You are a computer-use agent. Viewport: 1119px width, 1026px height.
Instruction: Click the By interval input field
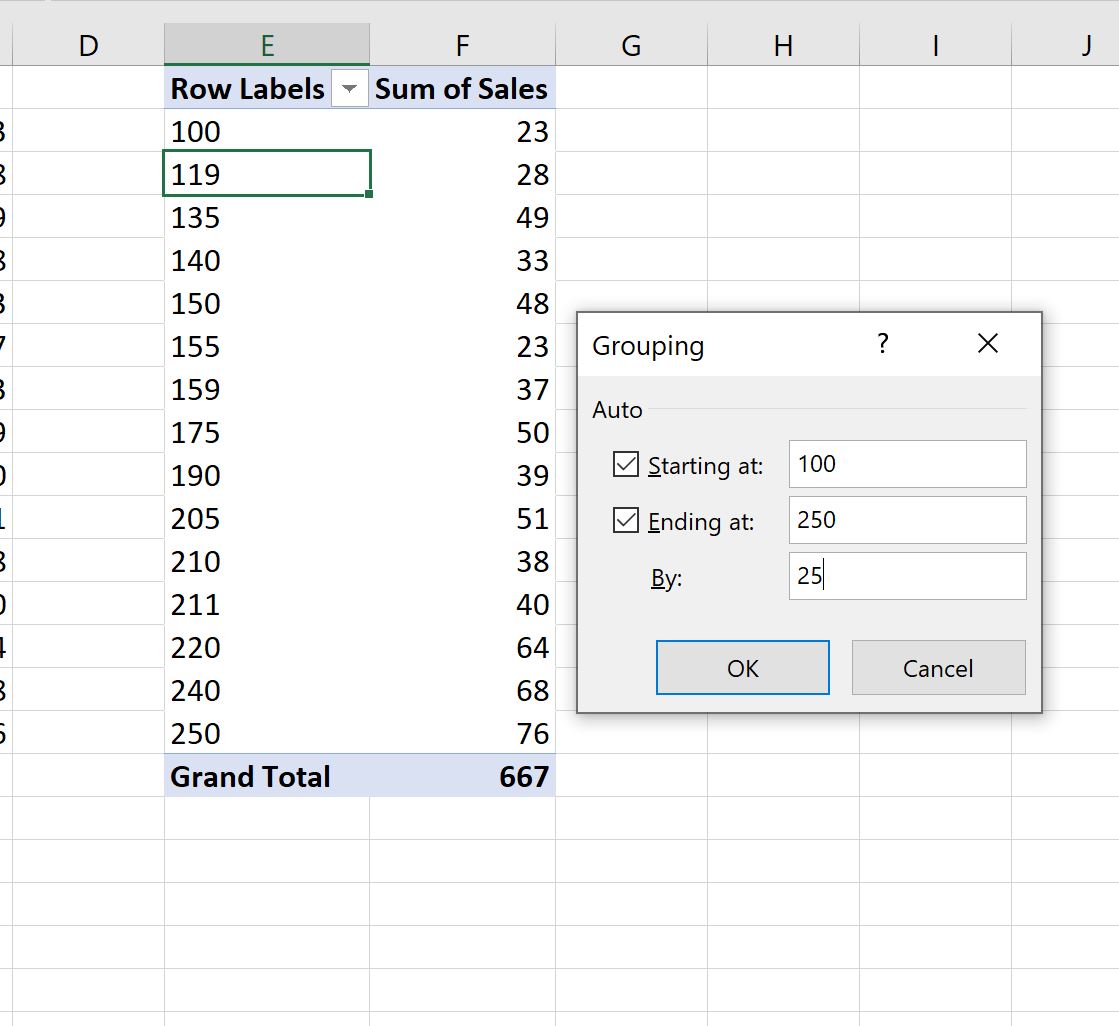pyautogui.click(x=907, y=577)
